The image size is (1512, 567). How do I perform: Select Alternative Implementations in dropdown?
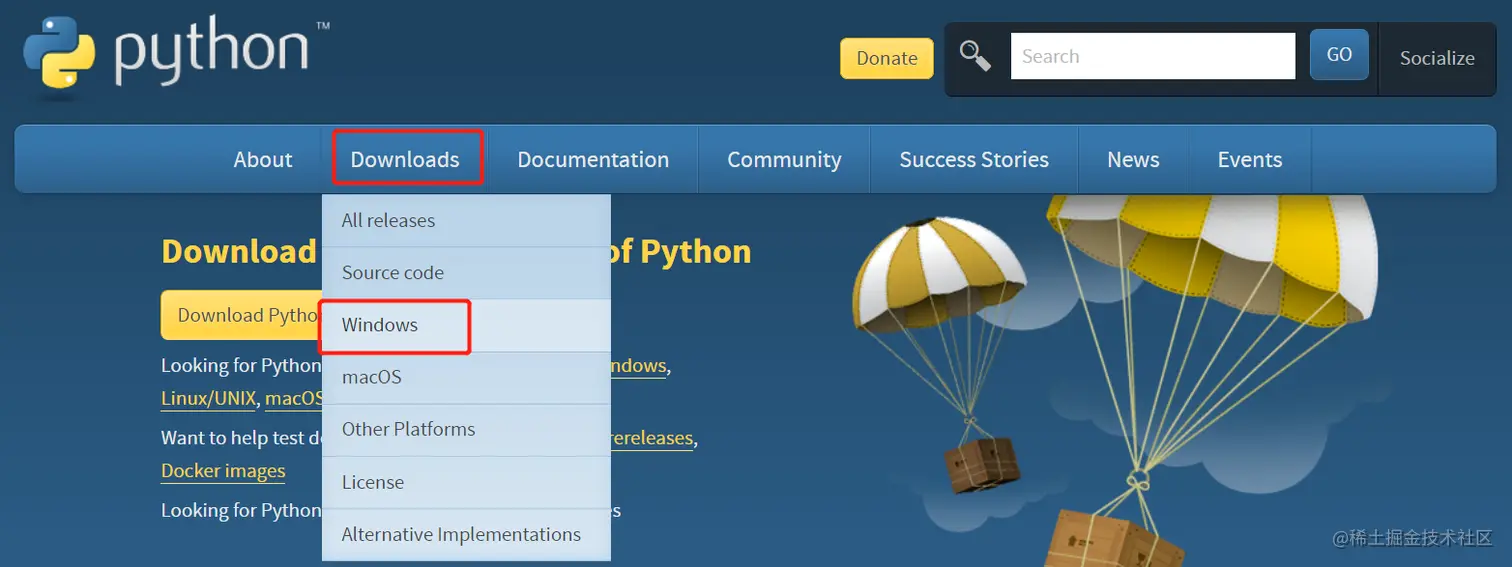click(466, 535)
